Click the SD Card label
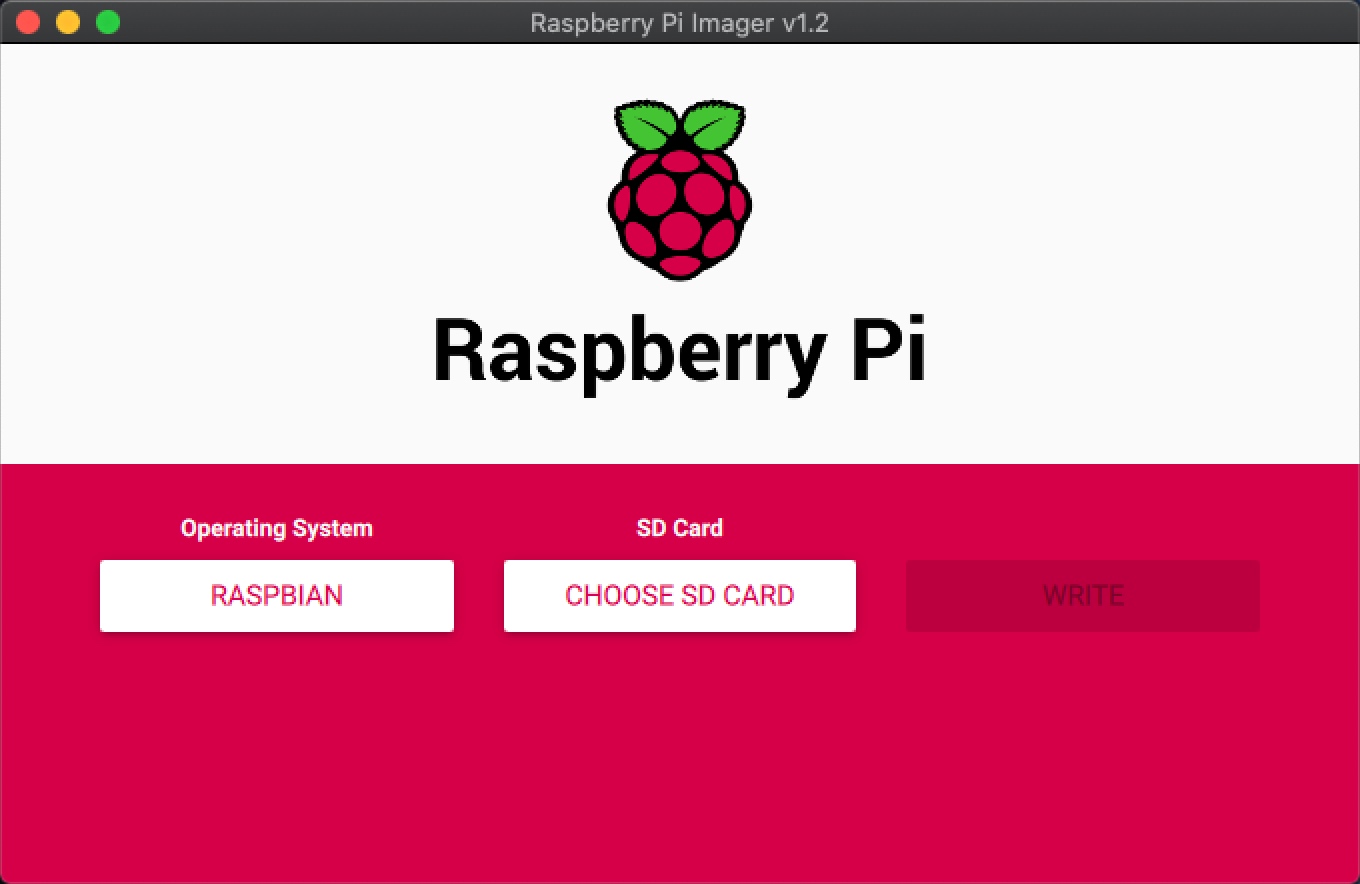The image size is (1360, 884). pyautogui.click(x=679, y=528)
